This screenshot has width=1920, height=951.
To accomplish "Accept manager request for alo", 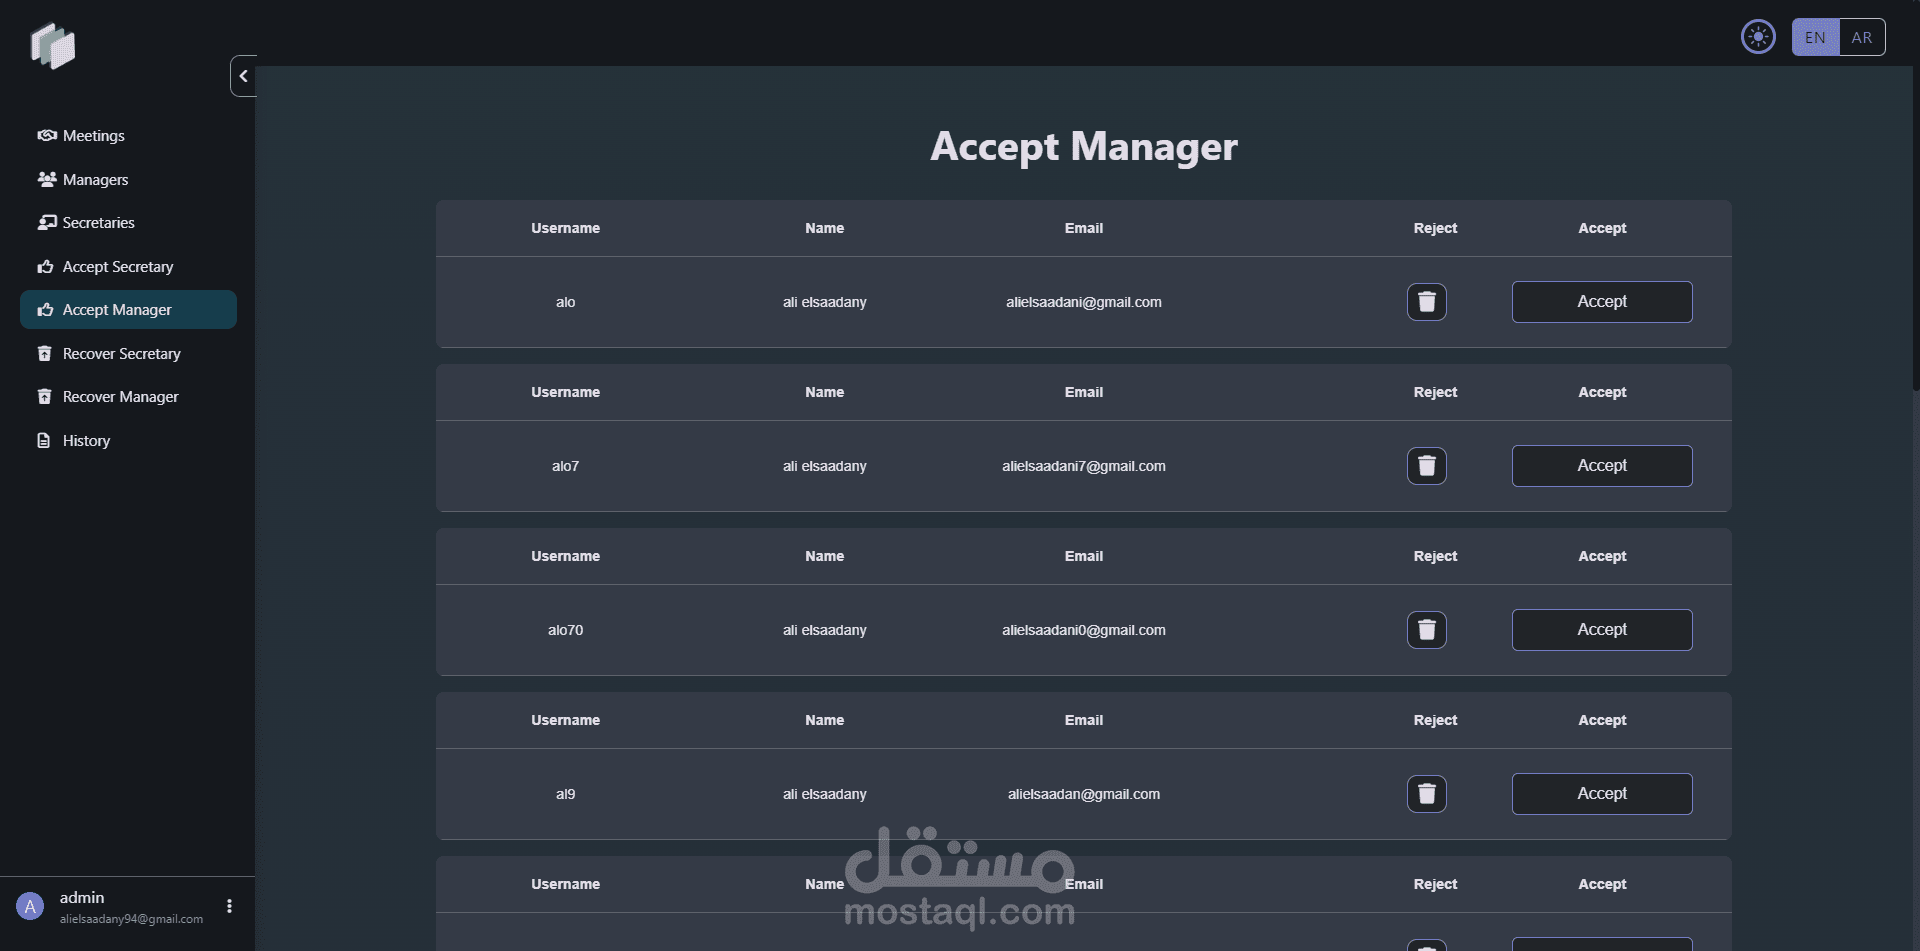I will point(1602,302).
